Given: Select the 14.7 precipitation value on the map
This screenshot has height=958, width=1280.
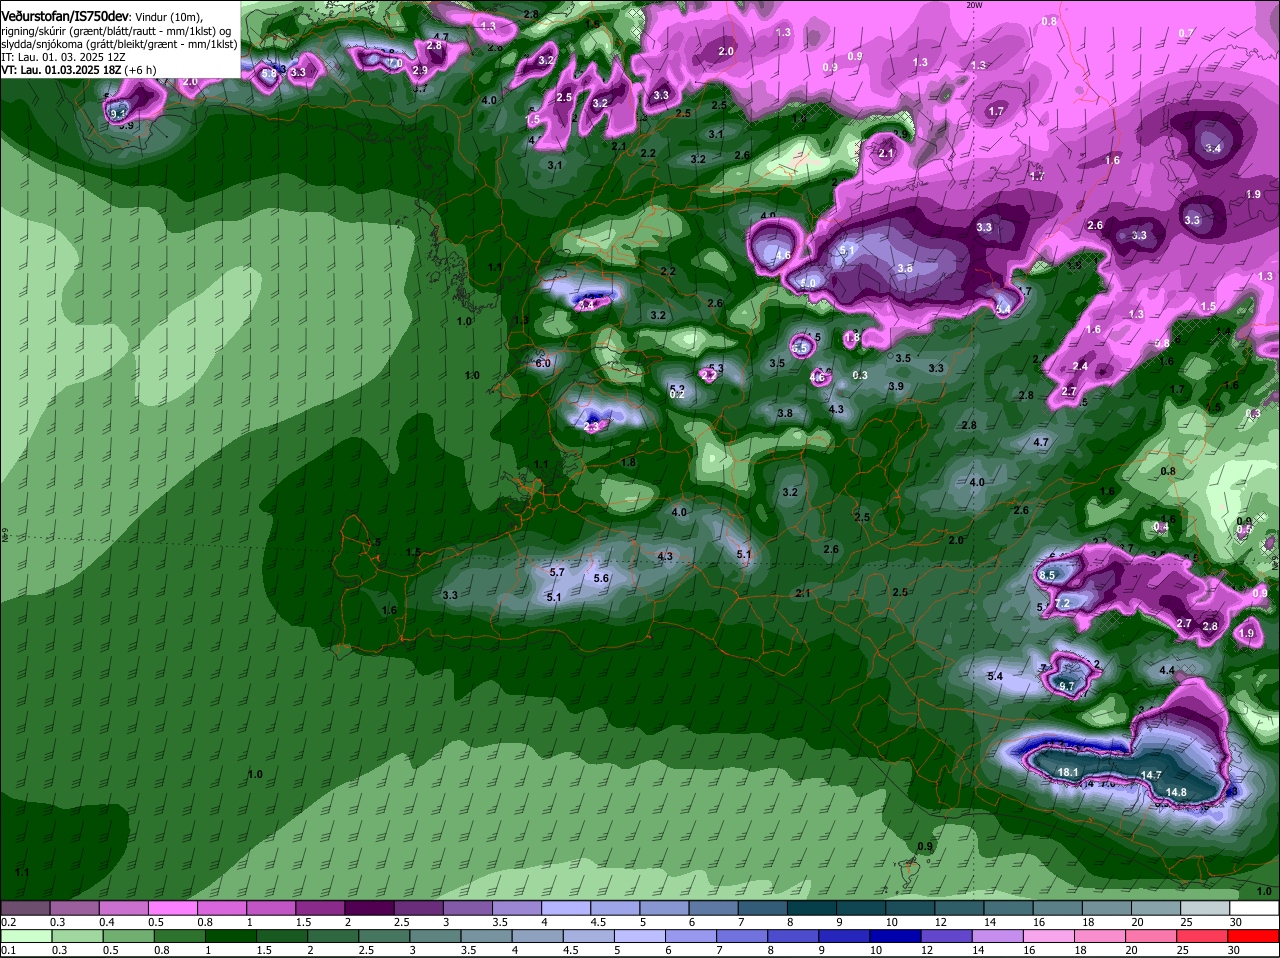Looking at the screenshot, I should [1151, 775].
